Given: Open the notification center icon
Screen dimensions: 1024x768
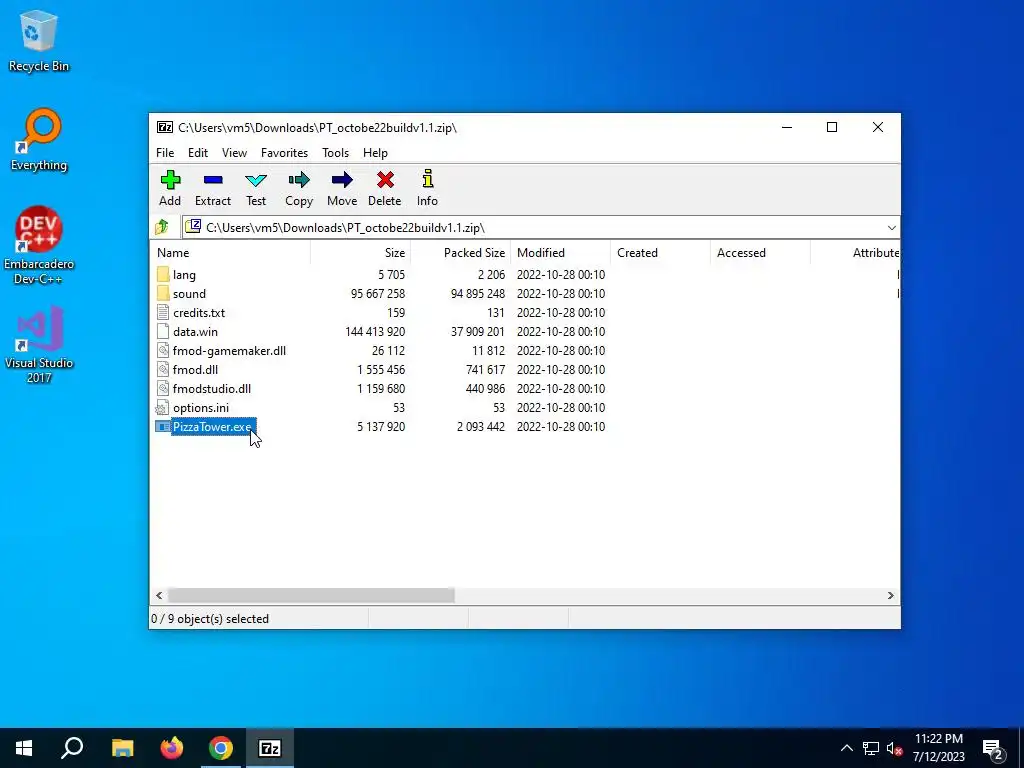Looking at the screenshot, I should click(993, 748).
